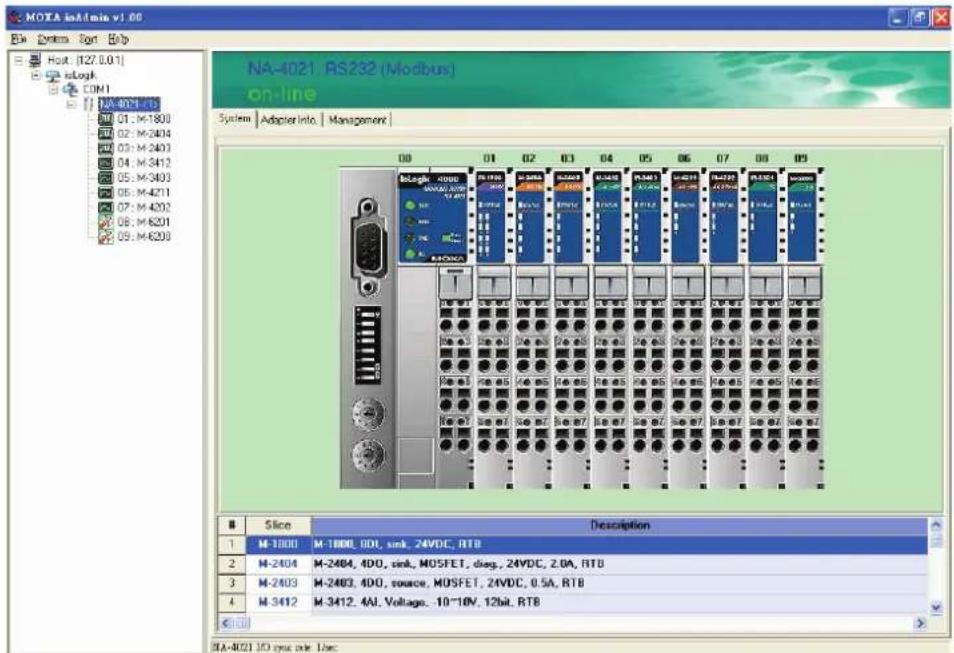Open the System menu
Screen dimensions: 954x653
coord(52,39)
